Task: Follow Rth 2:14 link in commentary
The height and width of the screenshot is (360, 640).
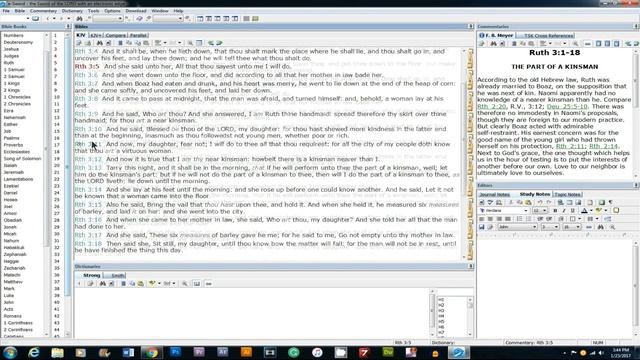Action: 603,146
